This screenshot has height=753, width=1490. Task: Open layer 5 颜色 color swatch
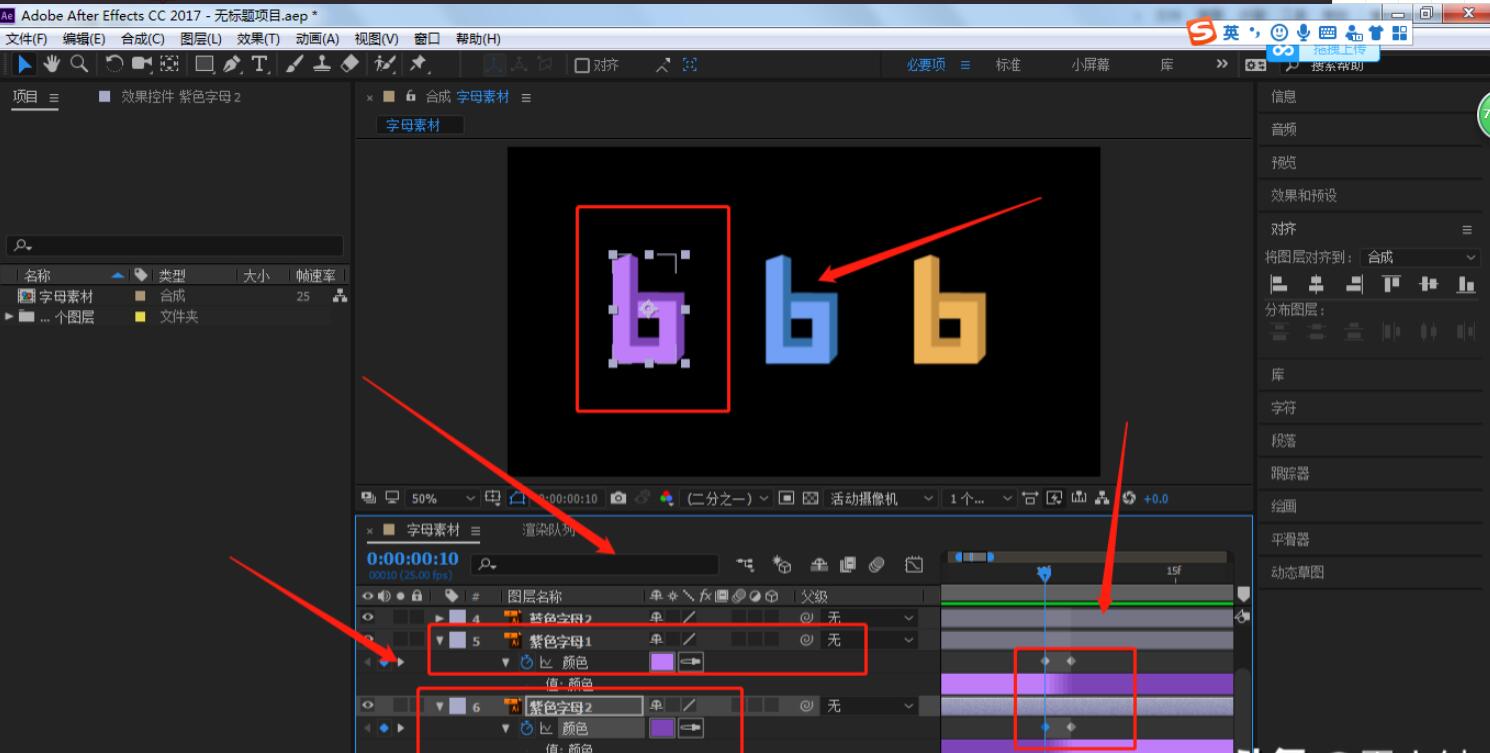pos(662,662)
